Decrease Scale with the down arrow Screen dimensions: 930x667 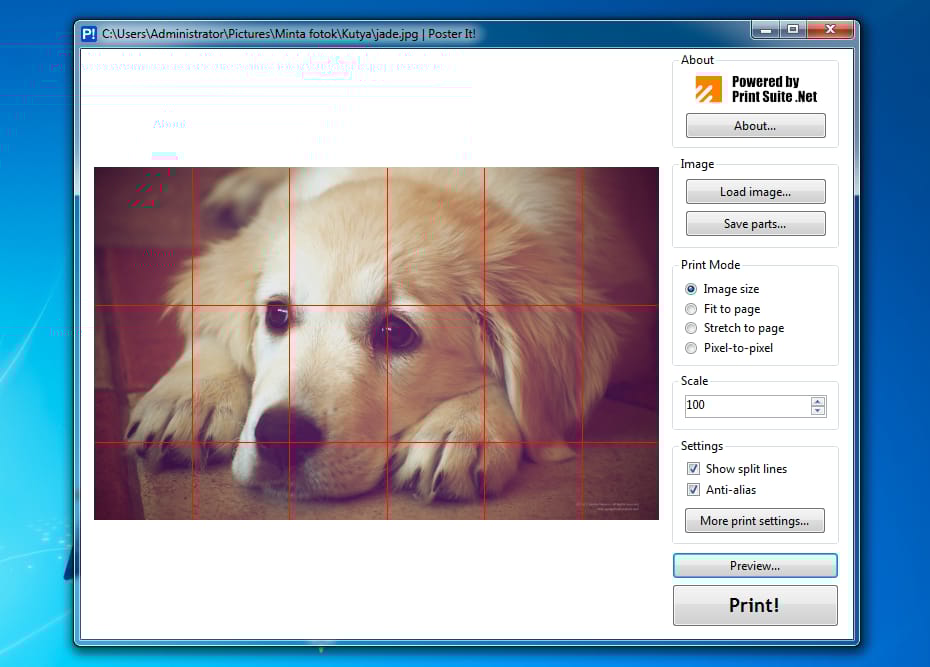(x=818, y=410)
